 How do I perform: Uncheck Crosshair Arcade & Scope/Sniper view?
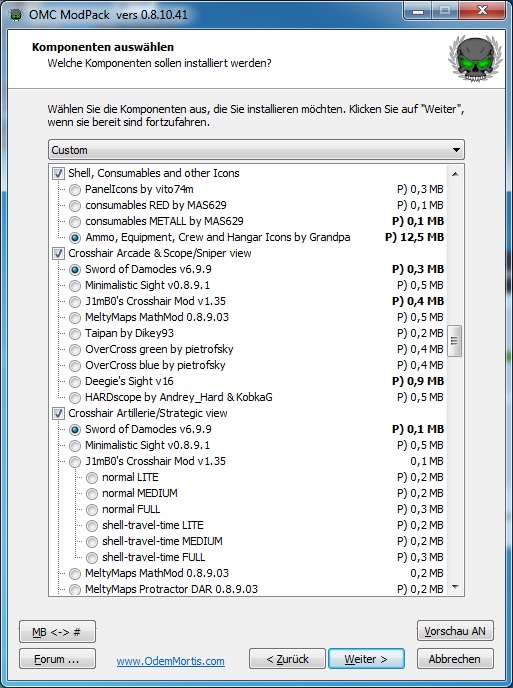click(58, 254)
